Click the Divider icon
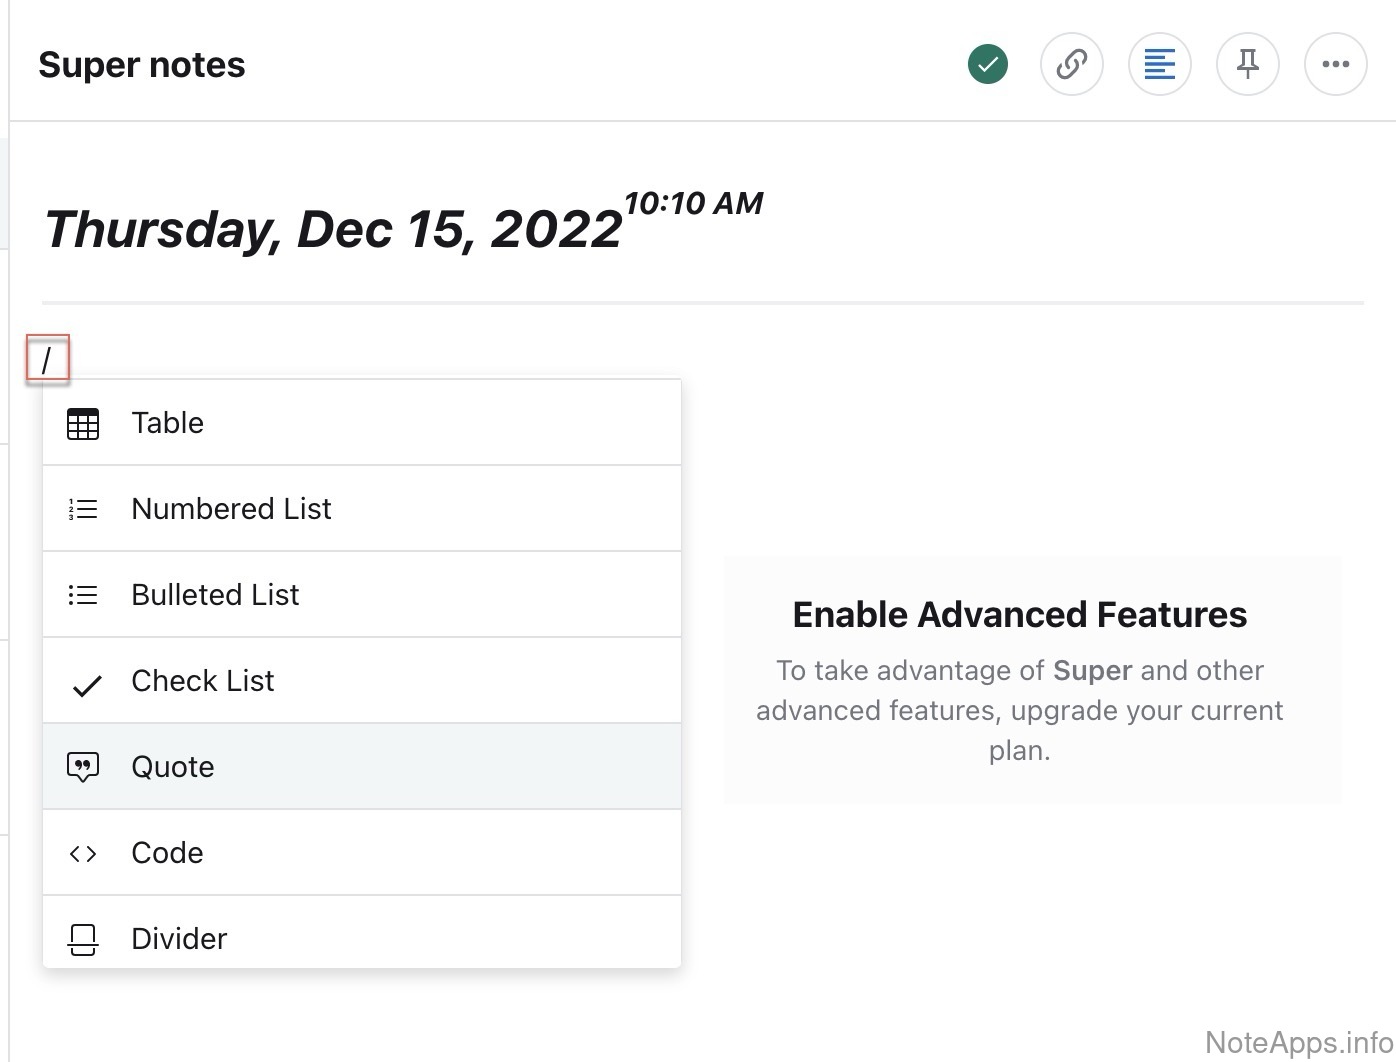Screen dimensions: 1396x1062 pyautogui.click(x=83, y=939)
